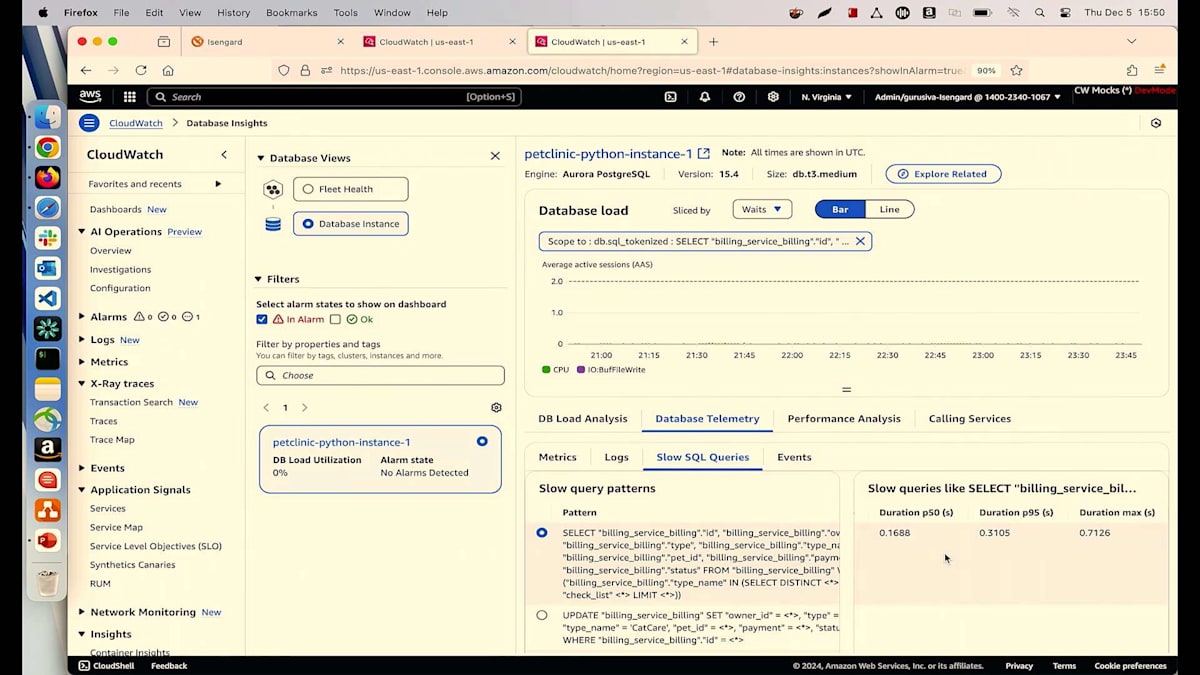Open the Performance Analysis tab
This screenshot has height=675, width=1200.
[x=844, y=419]
